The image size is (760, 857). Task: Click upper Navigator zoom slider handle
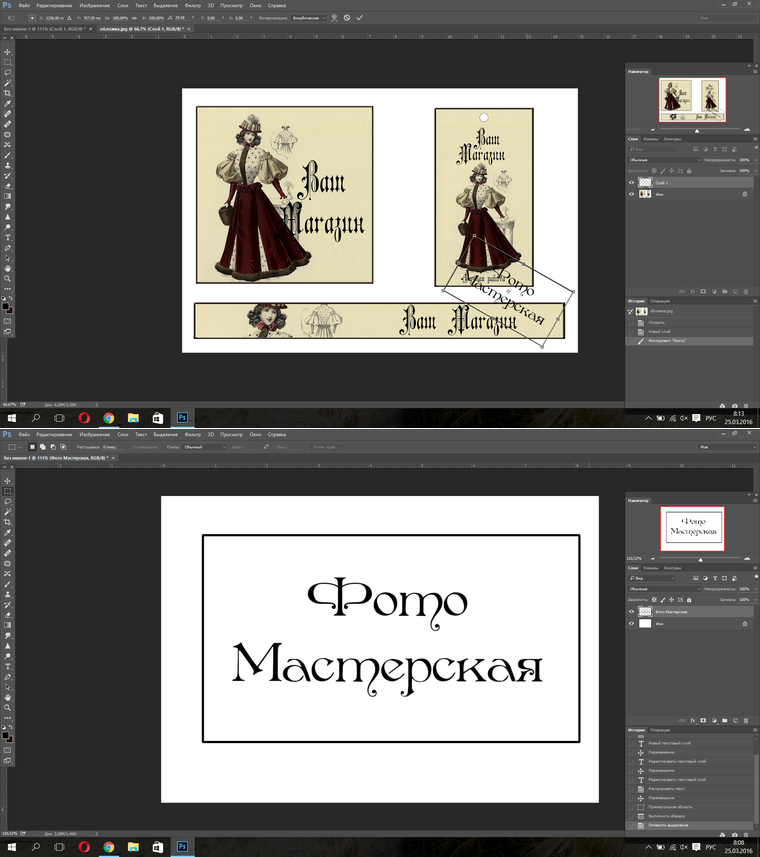[697, 131]
